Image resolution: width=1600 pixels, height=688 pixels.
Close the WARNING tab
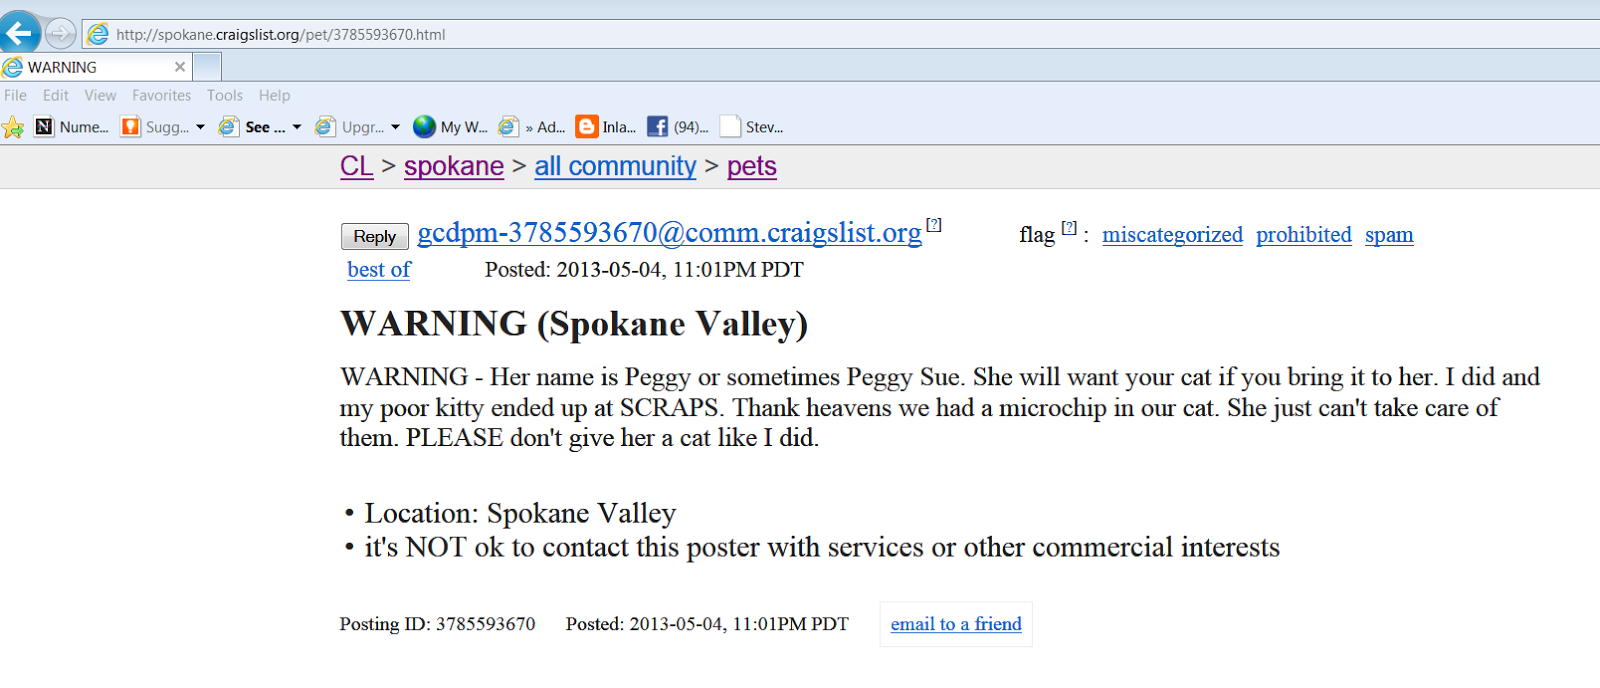(x=180, y=67)
